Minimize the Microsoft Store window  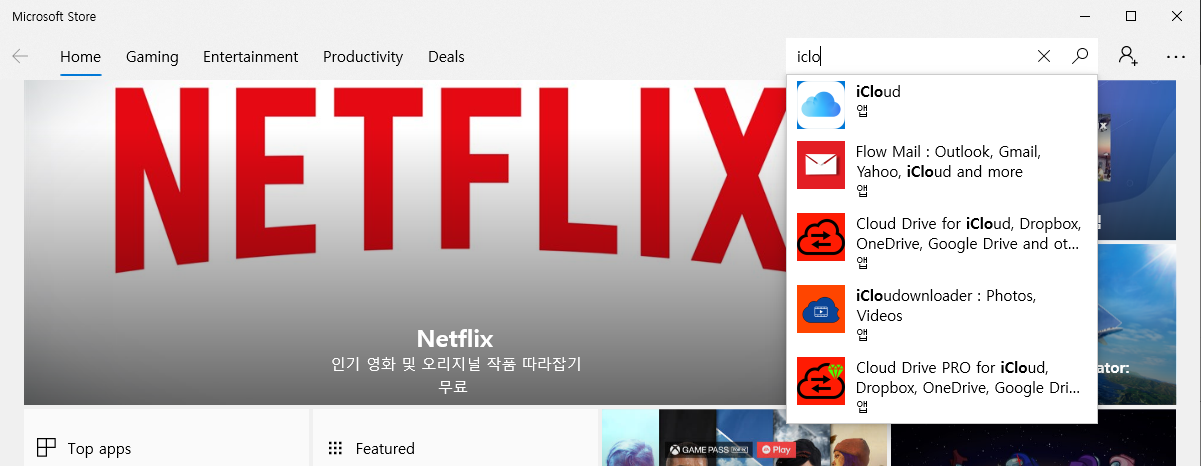1086,16
